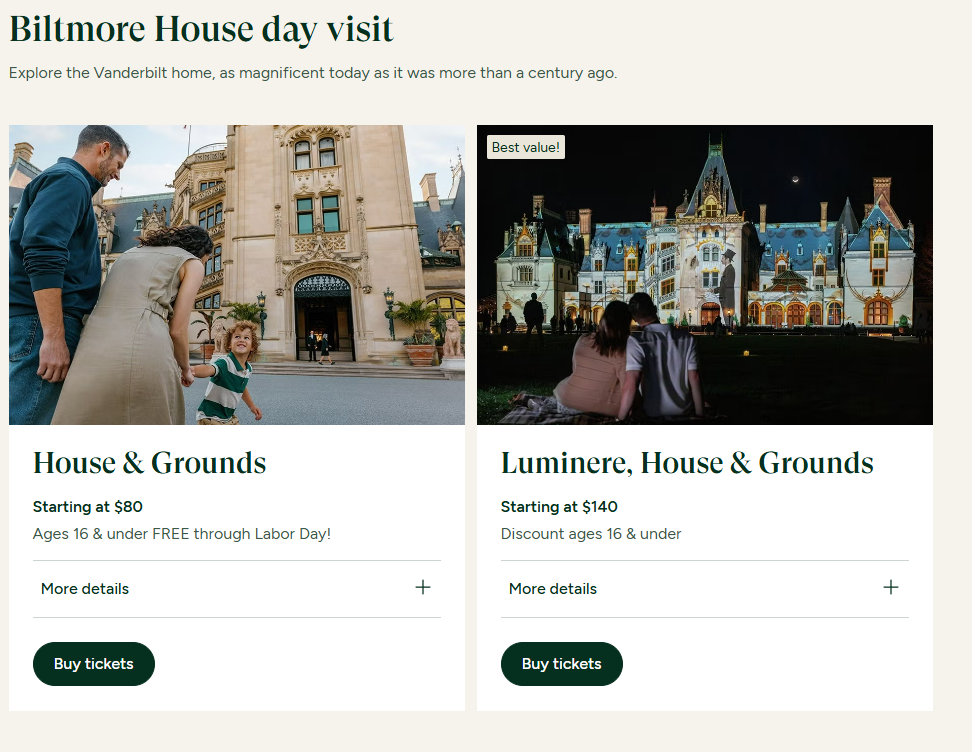Click Ages 16 & under FREE through Labor Day text

(x=182, y=534)
